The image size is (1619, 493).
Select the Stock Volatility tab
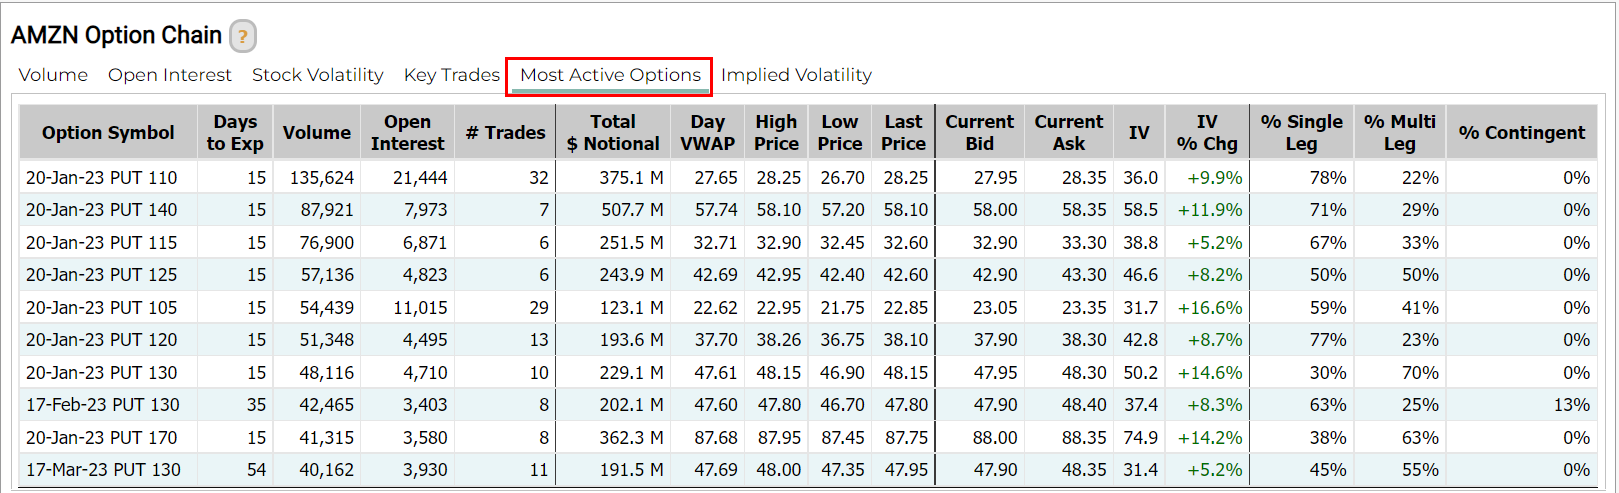317,75
